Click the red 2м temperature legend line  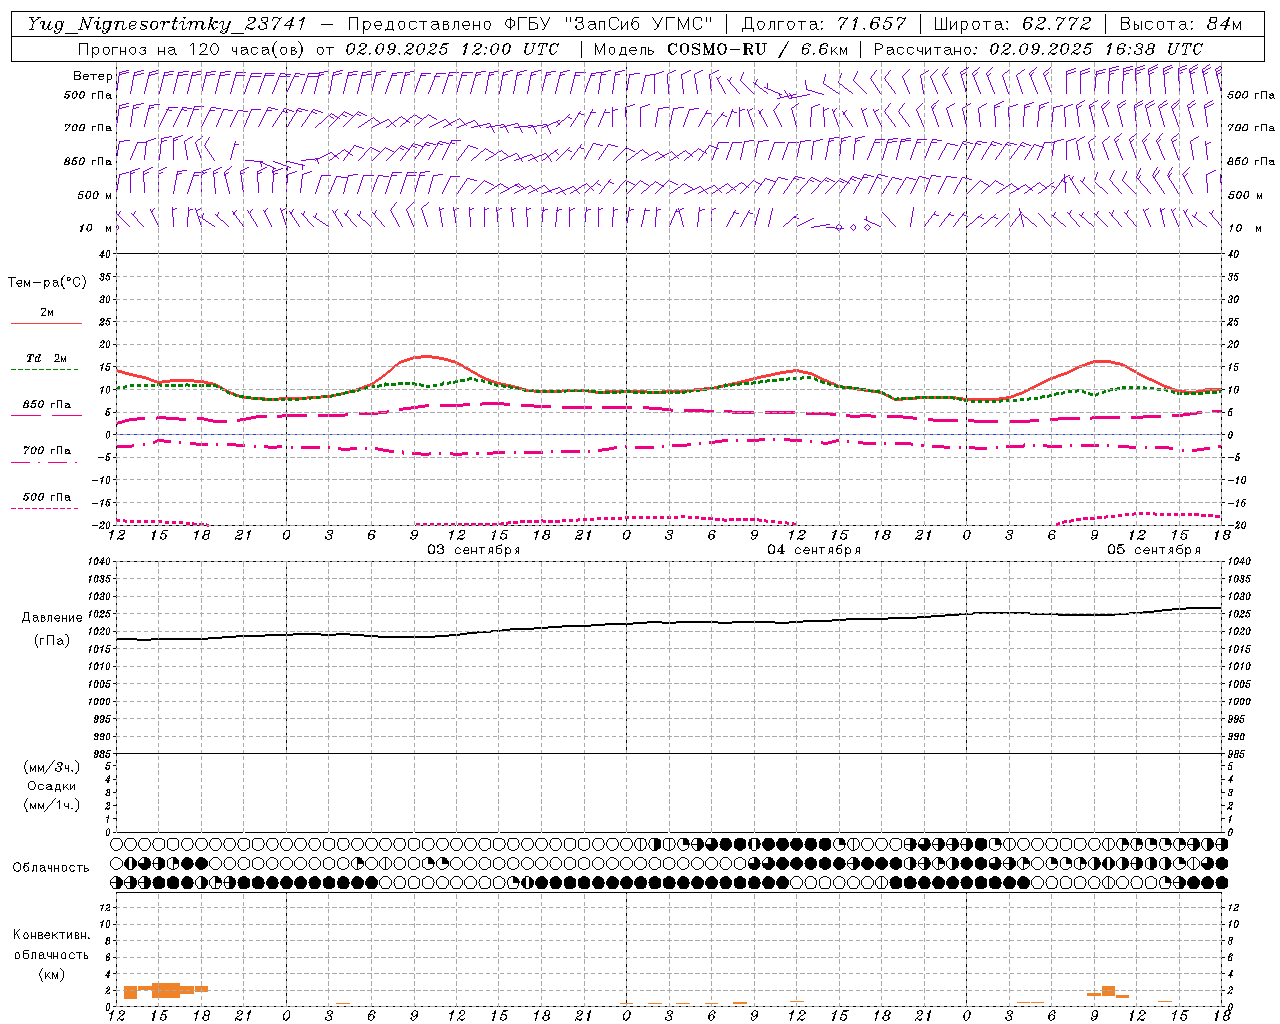click(x=46, y=323)
